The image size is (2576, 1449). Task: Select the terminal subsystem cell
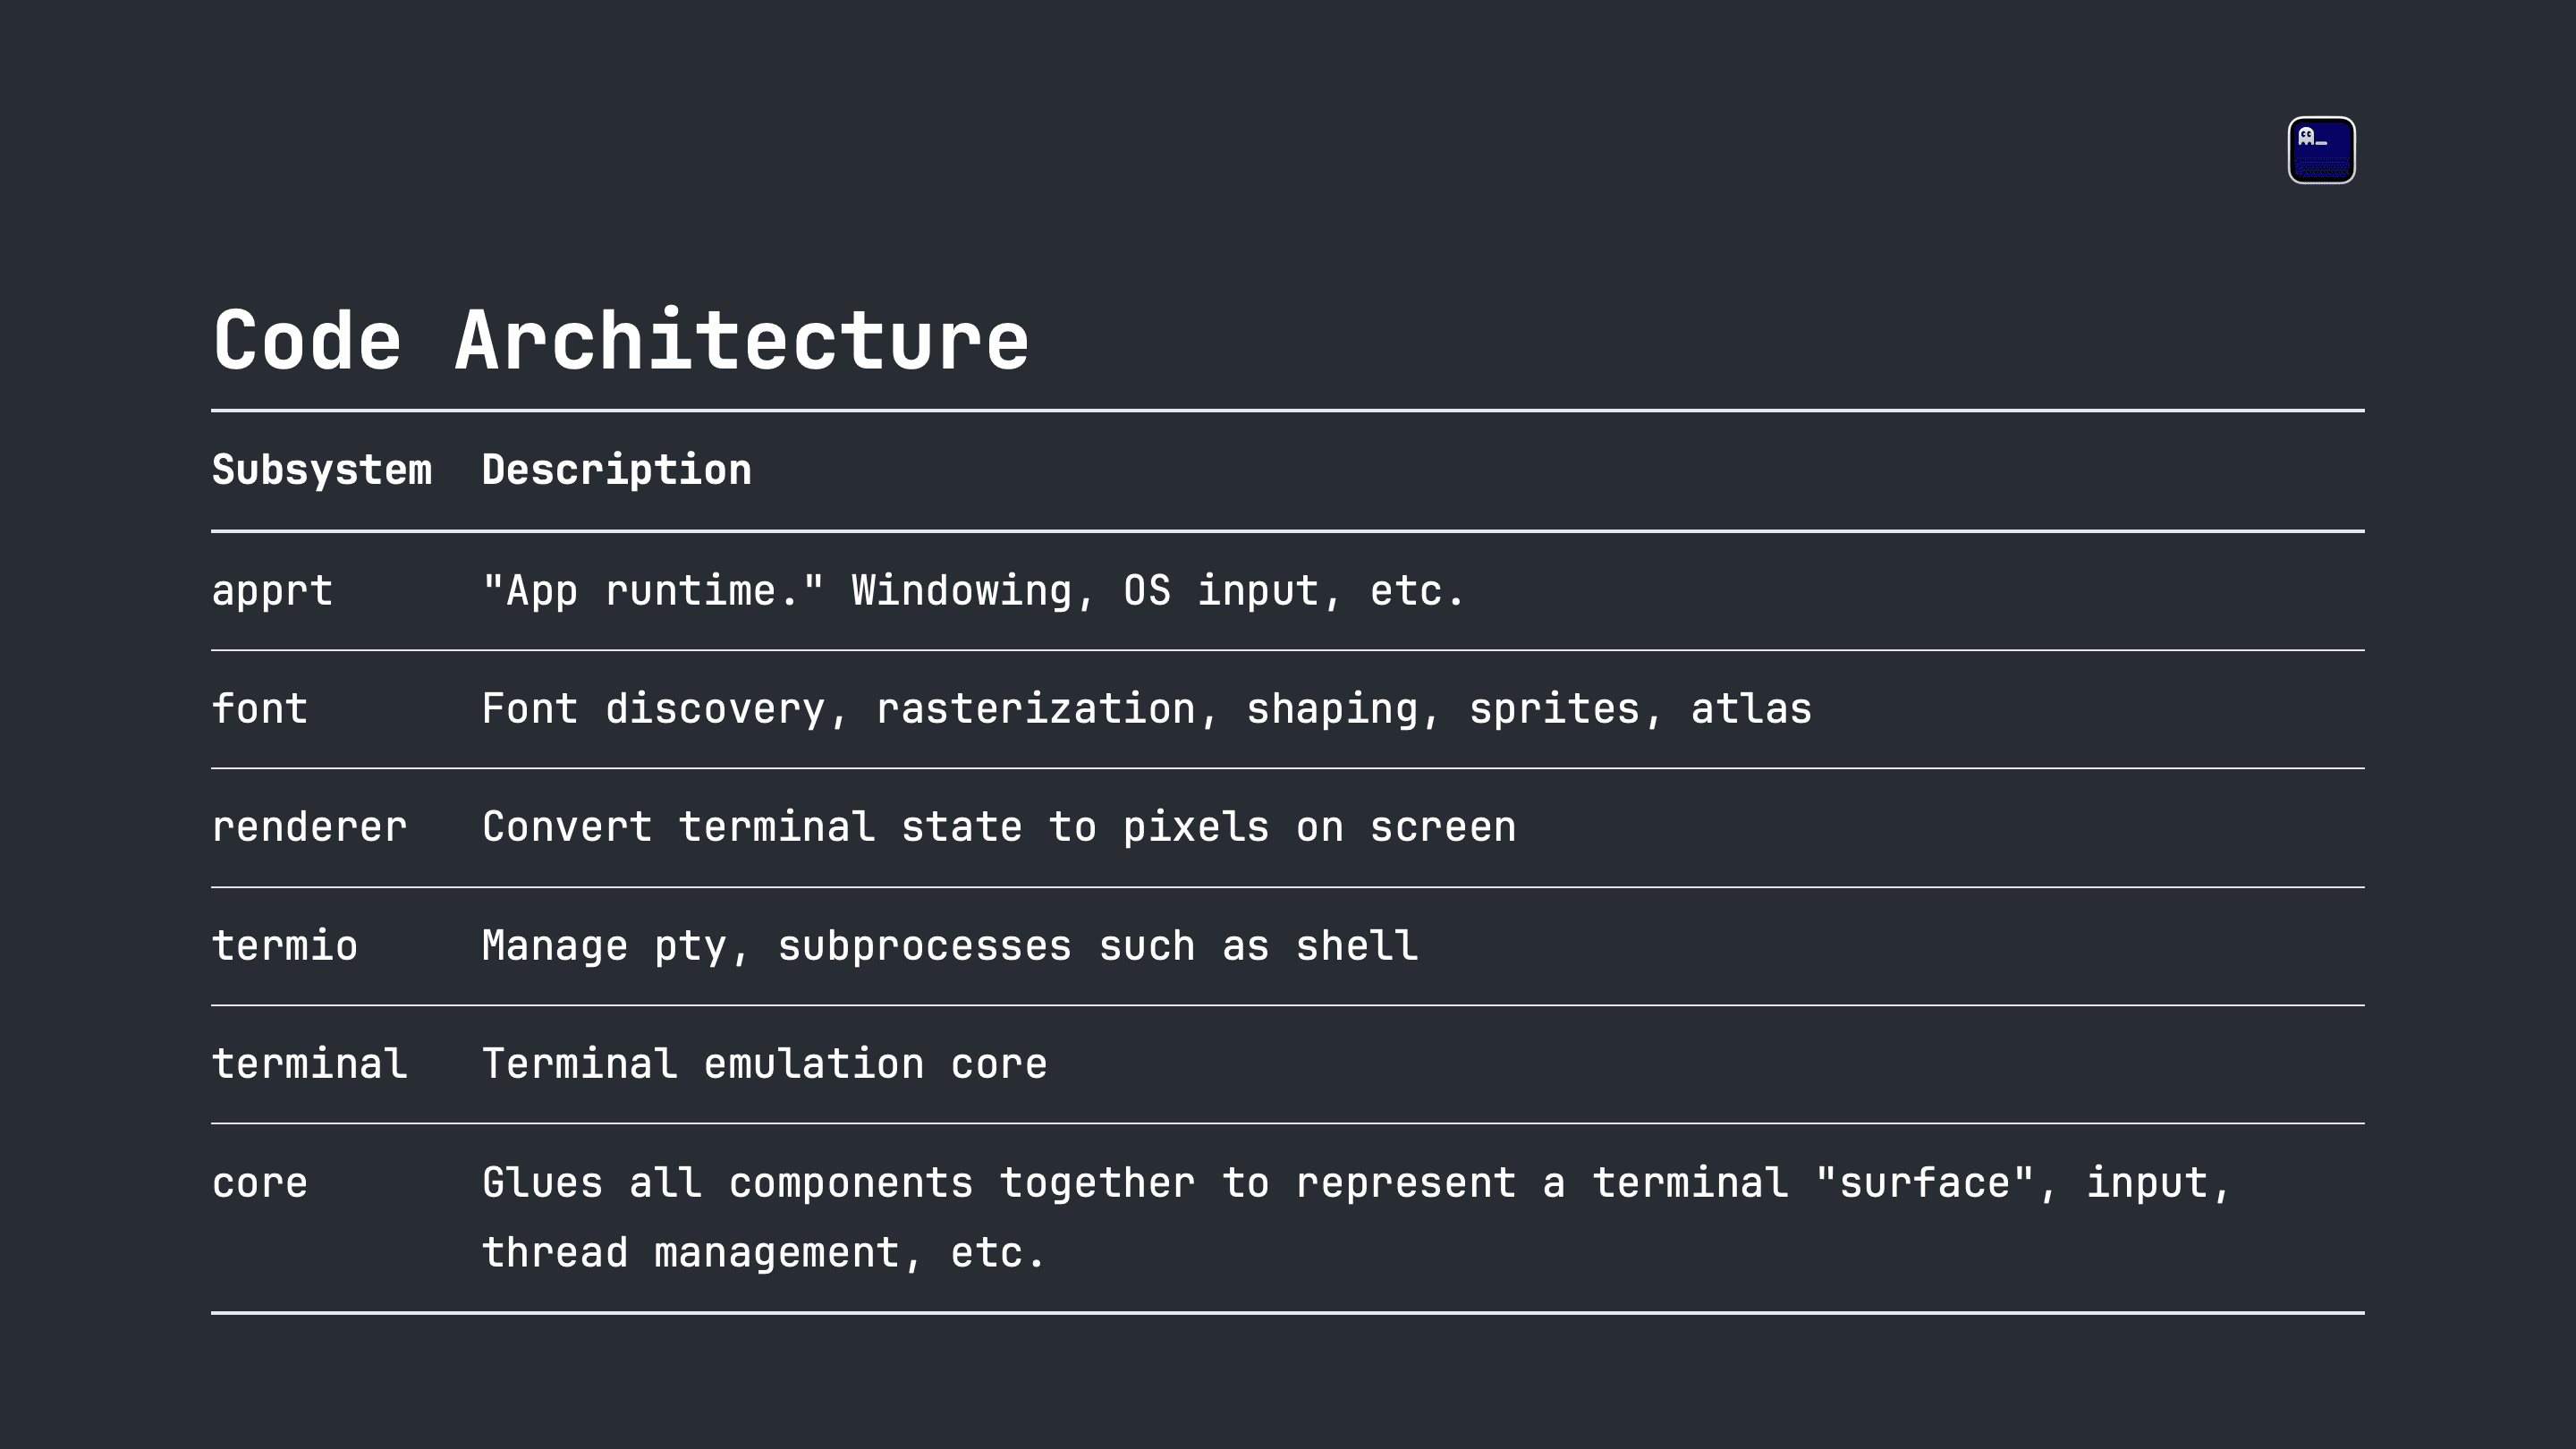point(310,1063)
